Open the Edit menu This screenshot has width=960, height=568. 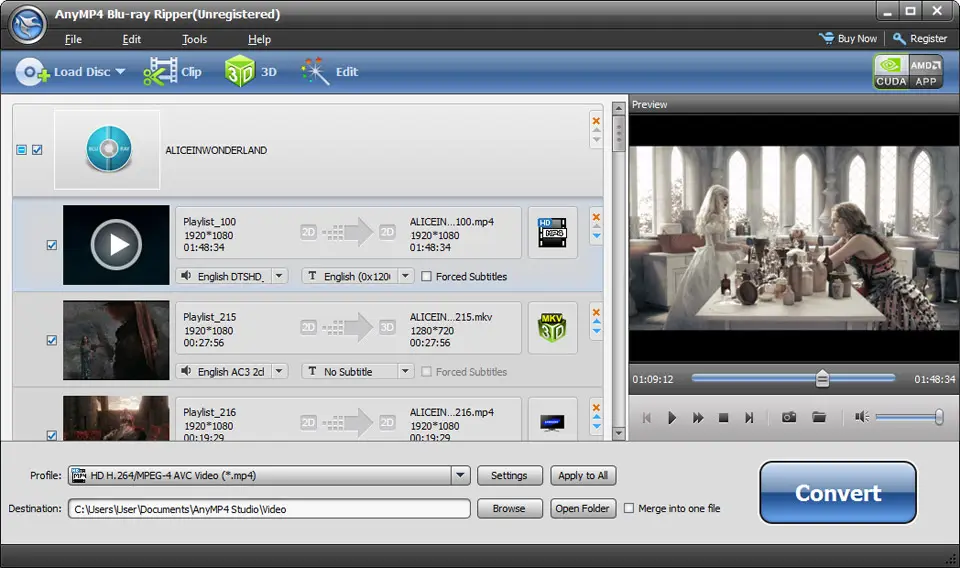pos(132,39)
